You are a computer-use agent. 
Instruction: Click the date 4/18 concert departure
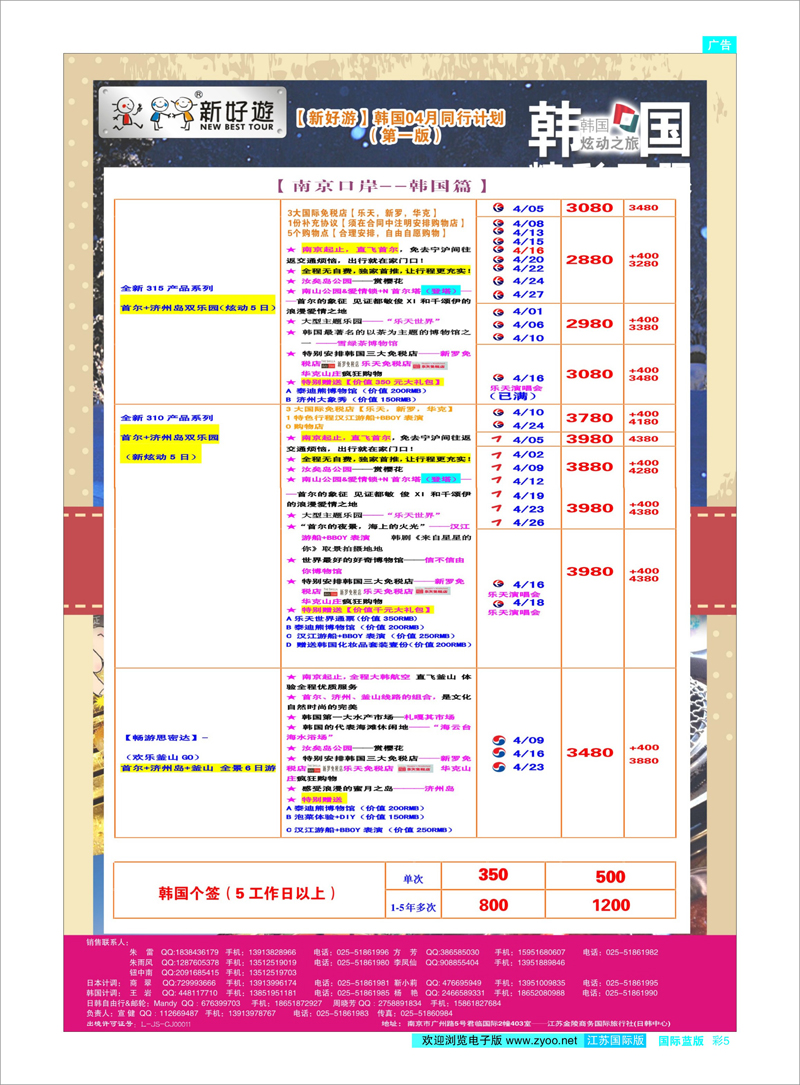pos(528,603)
